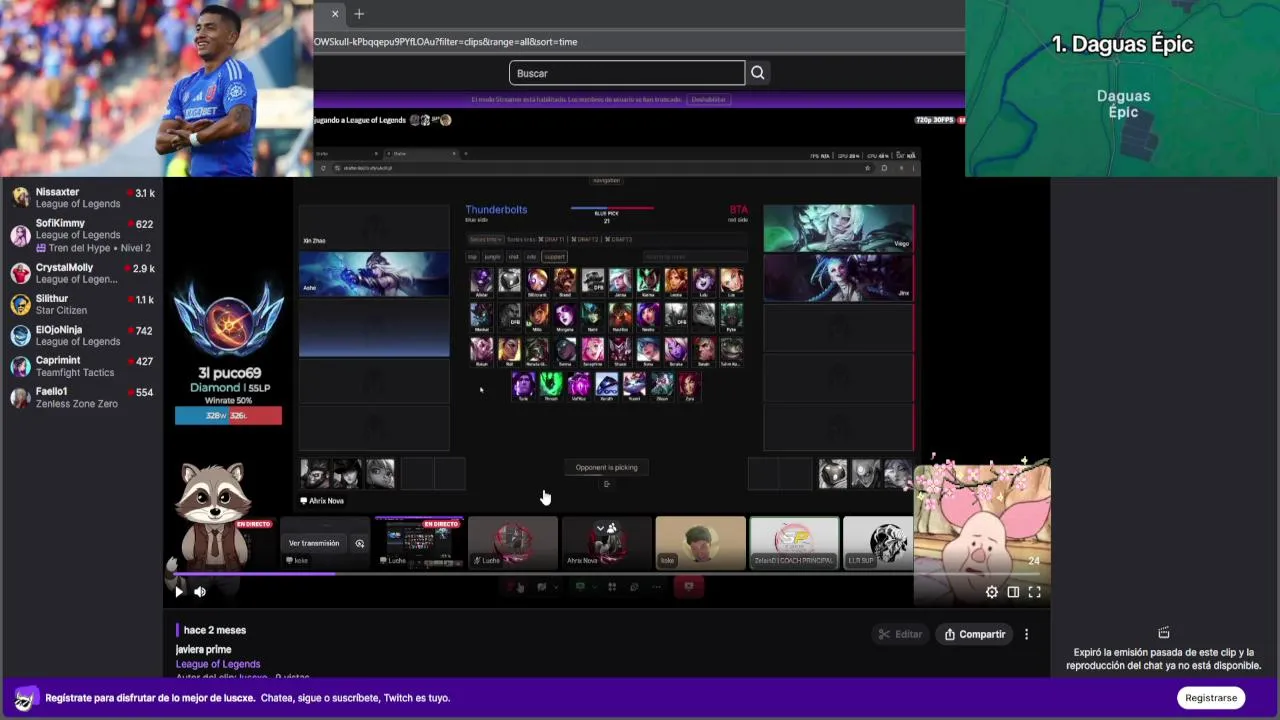Share the clip with Compartir

tap(975, 634)
